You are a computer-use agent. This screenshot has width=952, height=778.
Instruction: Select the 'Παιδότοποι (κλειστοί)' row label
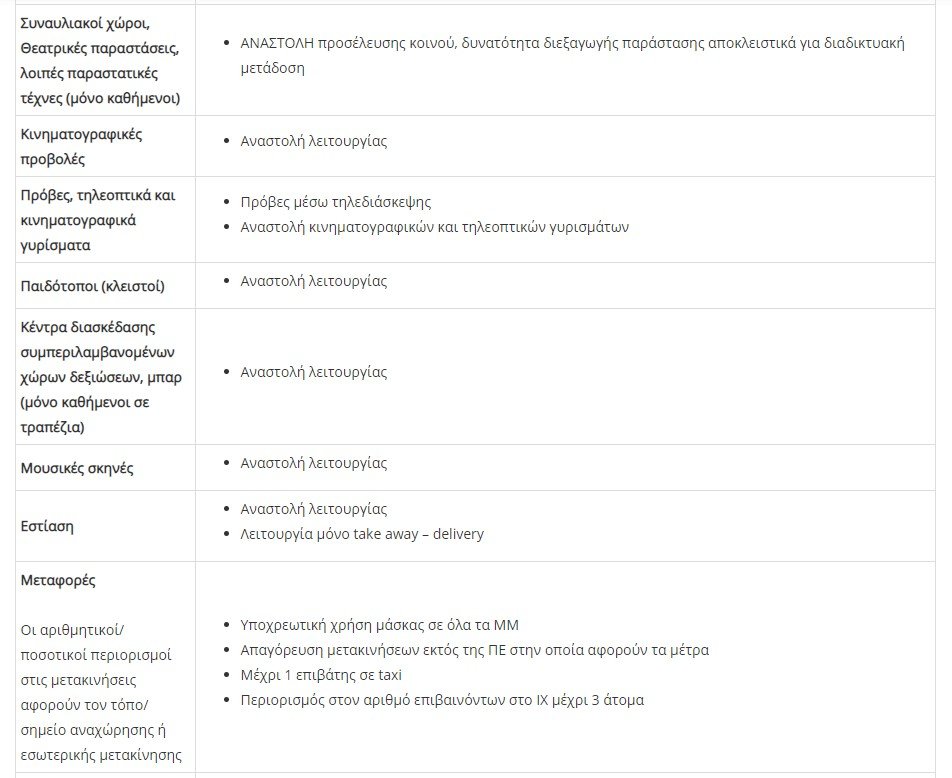(x=92, y=286)
